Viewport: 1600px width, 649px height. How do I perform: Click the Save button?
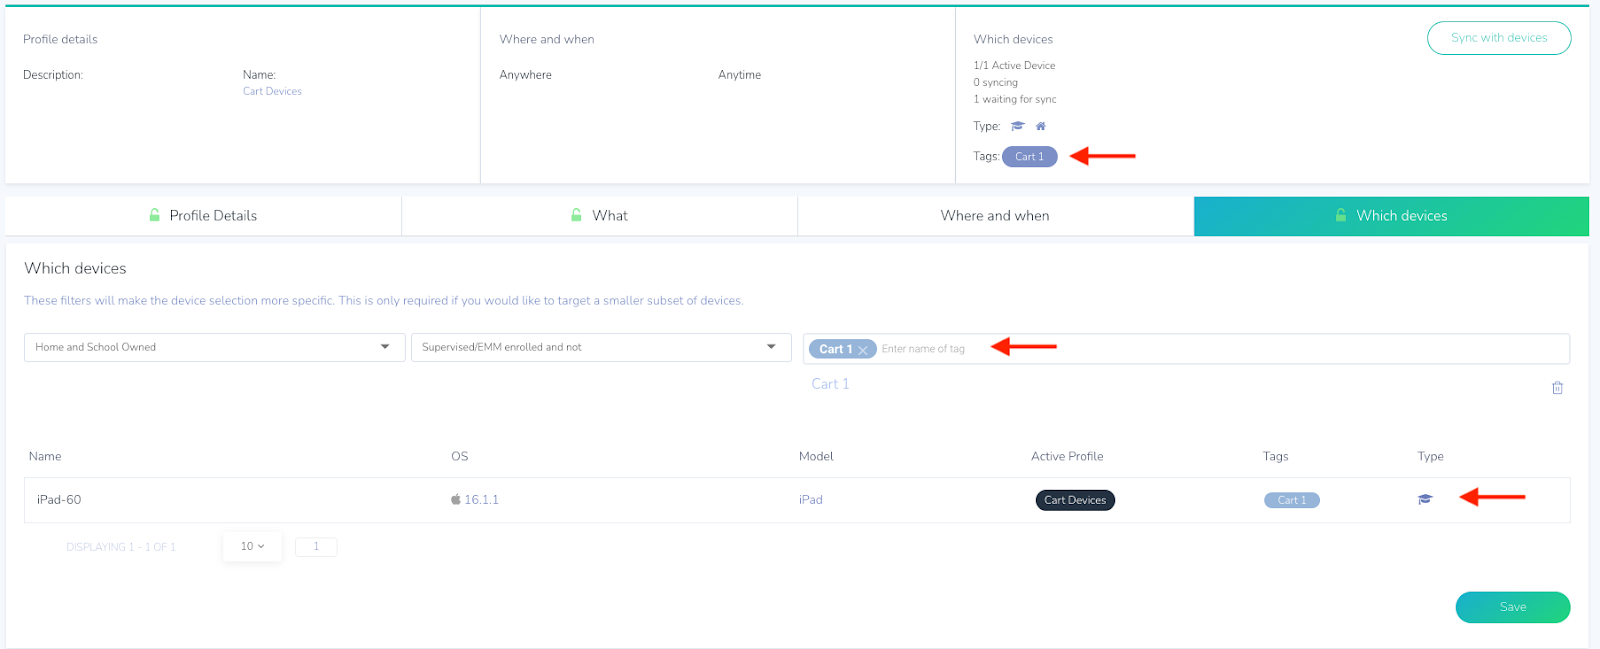point(1512,607)
